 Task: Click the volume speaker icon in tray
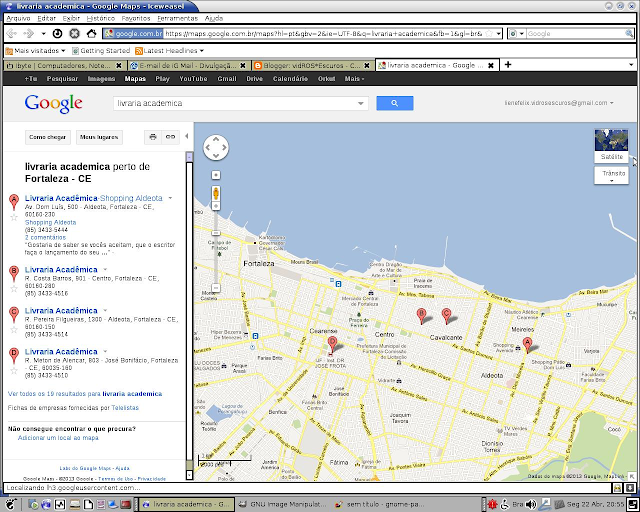tap(531, 504)
